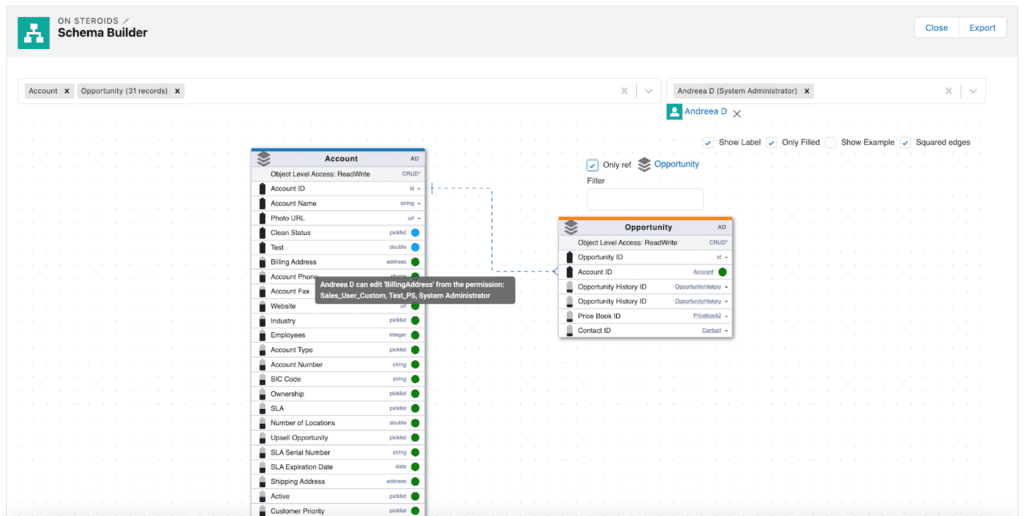
Task: Remove the Opportunity (31 records) chip
Action: [x=177, y=91]
